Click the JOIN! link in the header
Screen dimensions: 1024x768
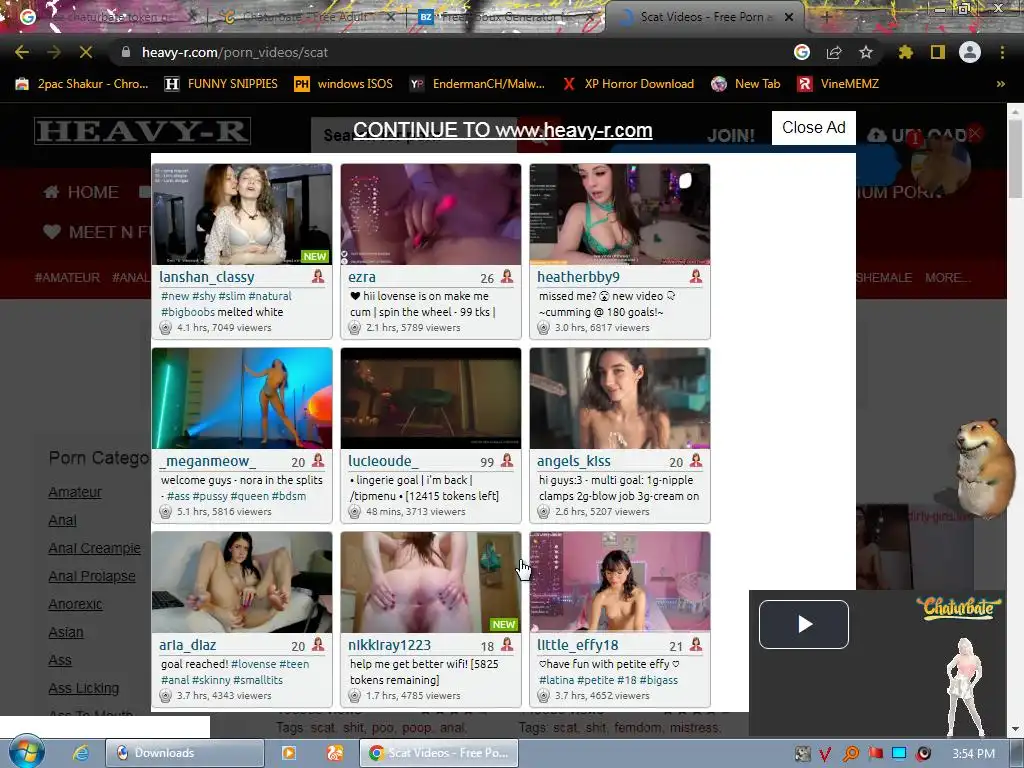(731, 135)
